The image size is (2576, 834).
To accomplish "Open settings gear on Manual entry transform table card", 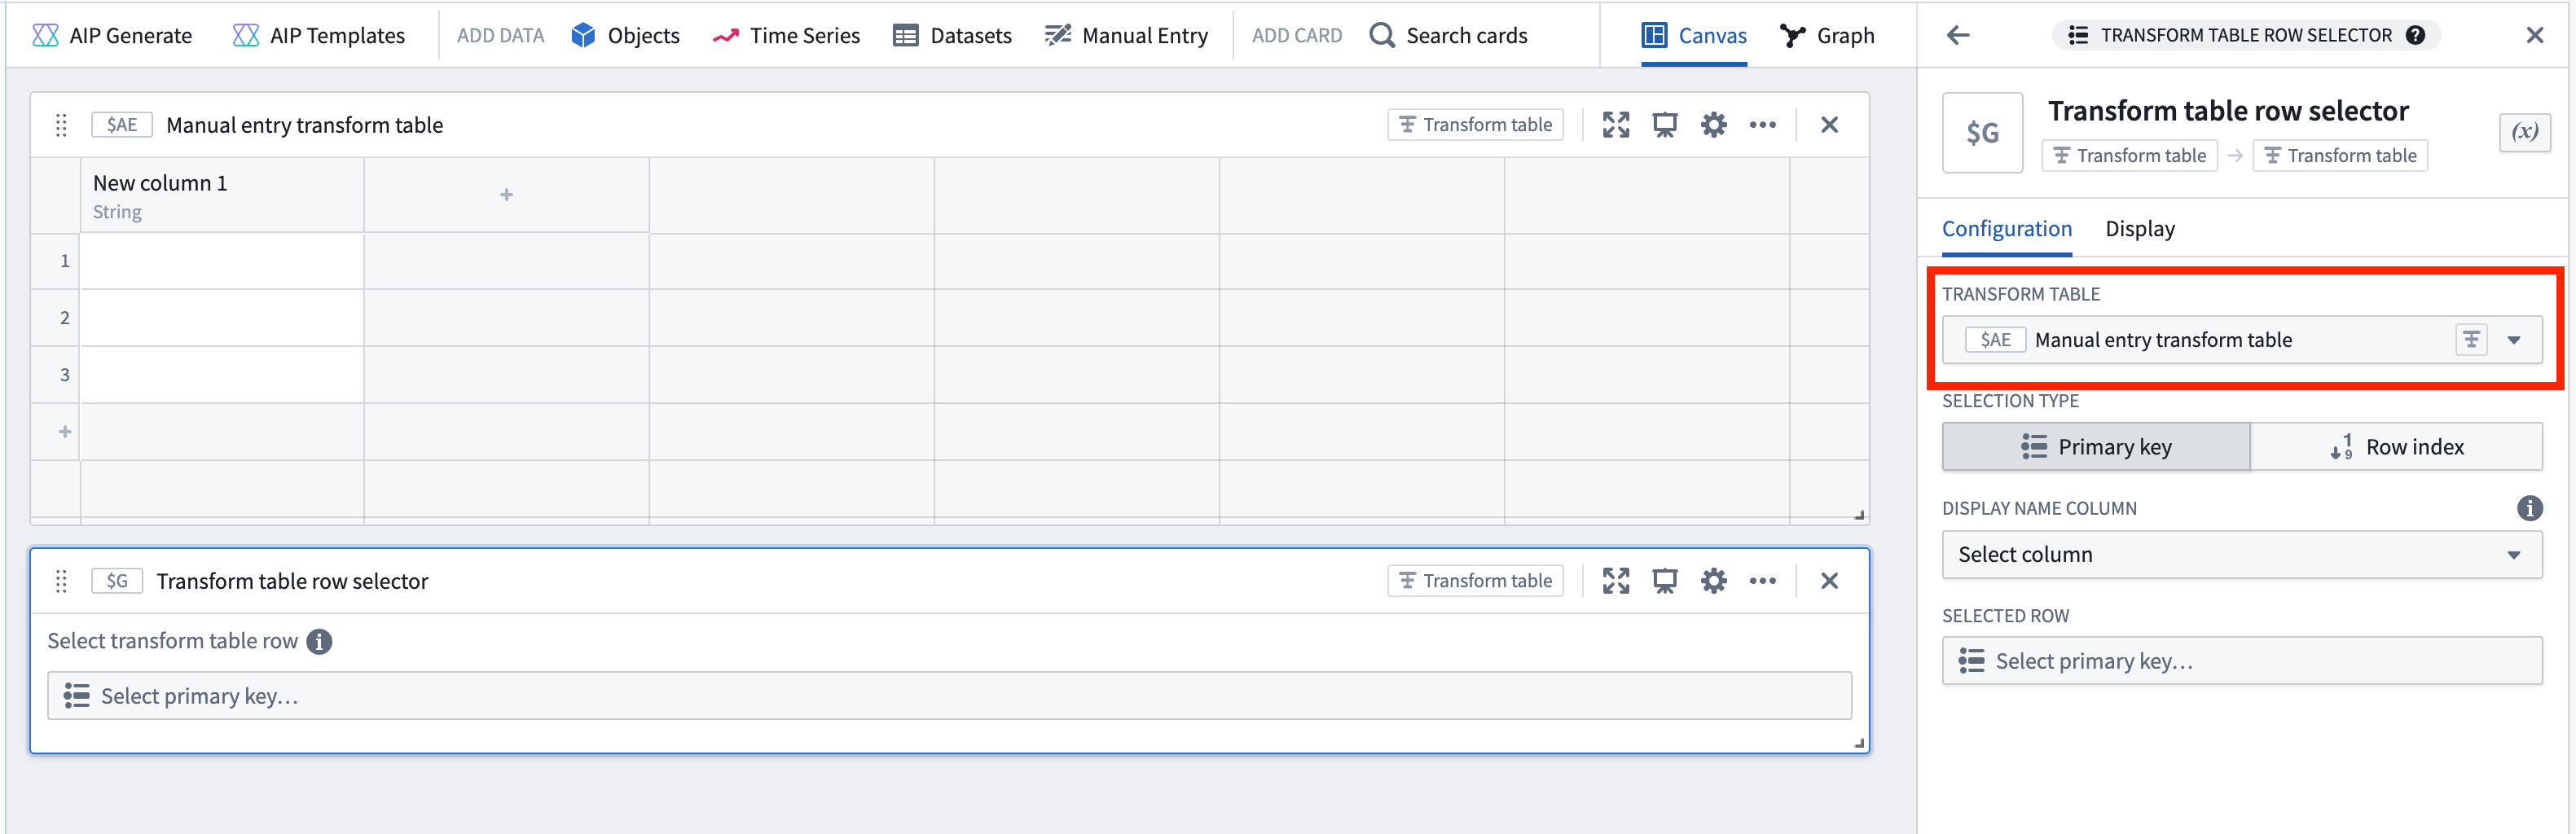I will coord(1713,125).
